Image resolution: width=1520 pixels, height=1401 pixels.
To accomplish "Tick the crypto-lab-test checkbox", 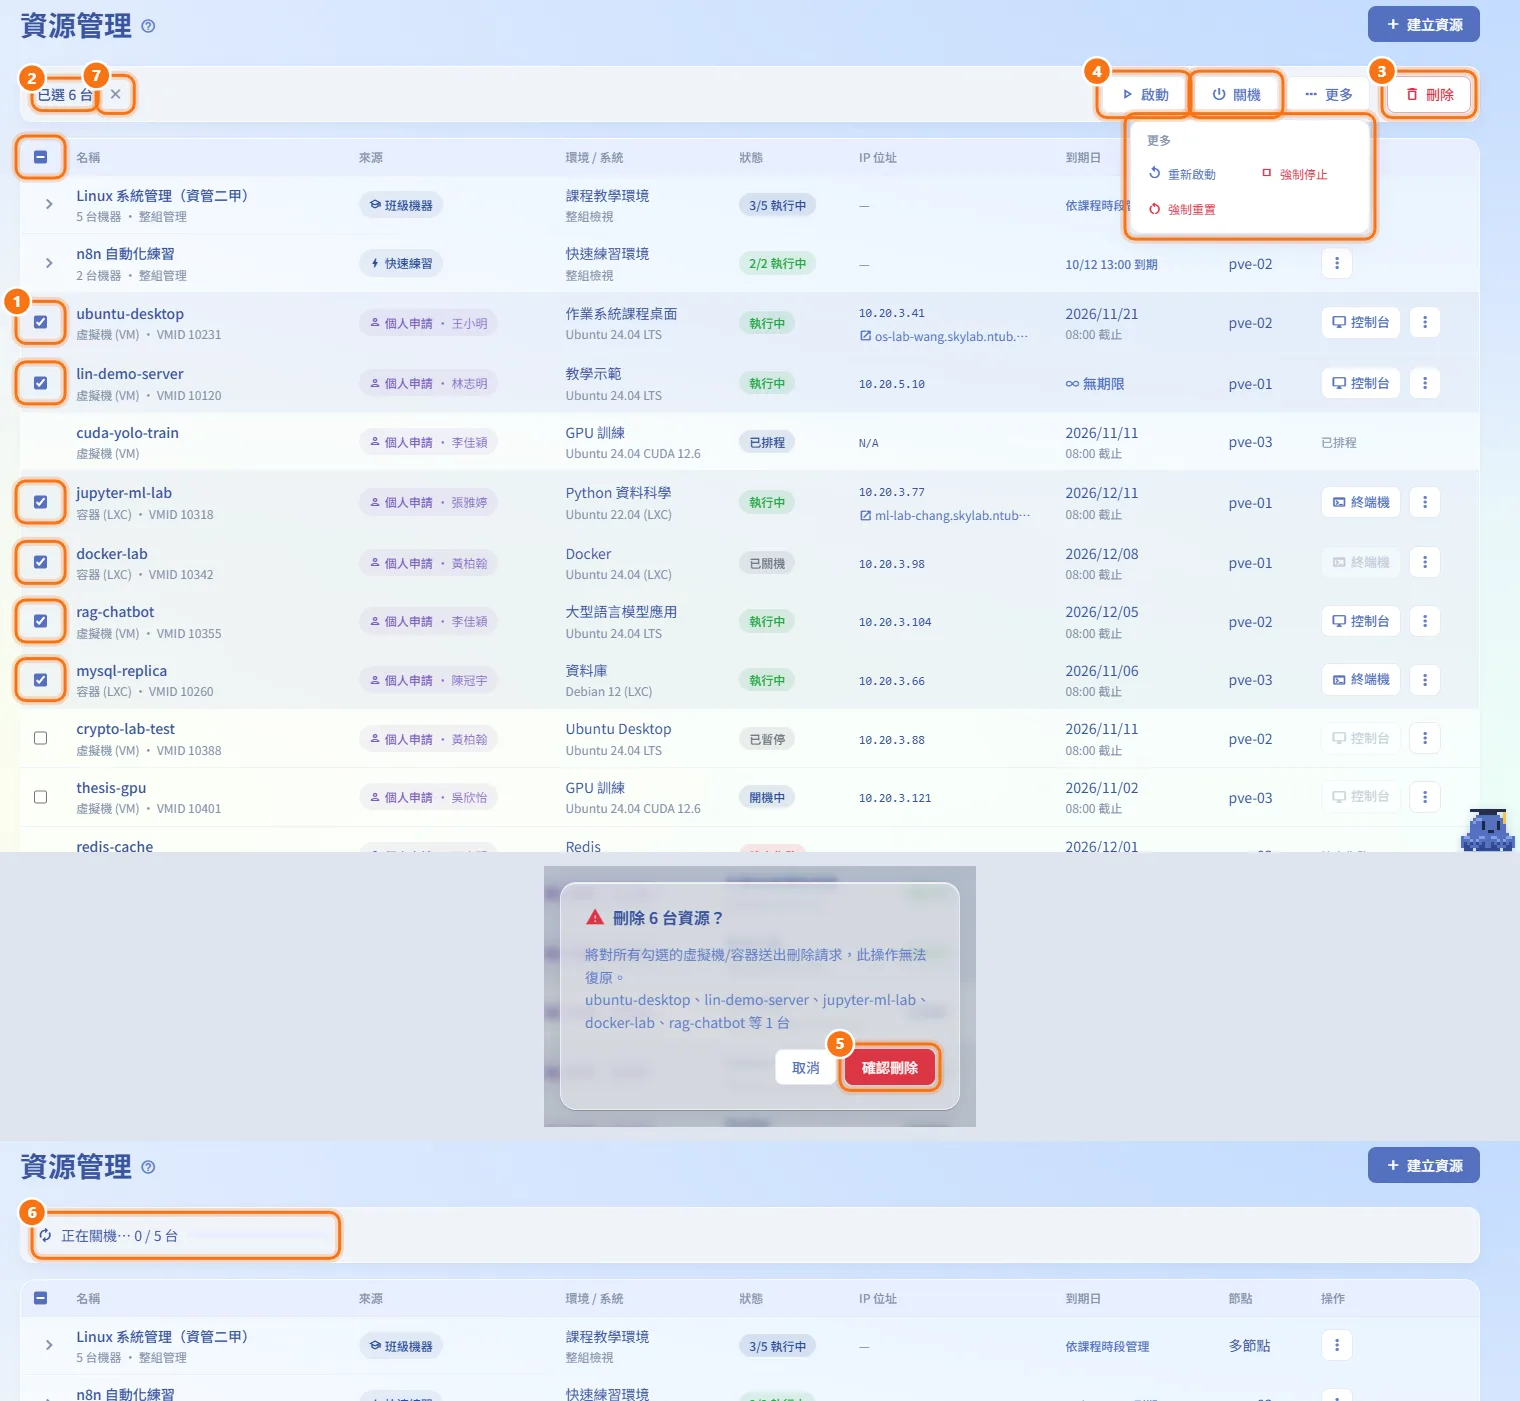I will click(x=40, y=738).
